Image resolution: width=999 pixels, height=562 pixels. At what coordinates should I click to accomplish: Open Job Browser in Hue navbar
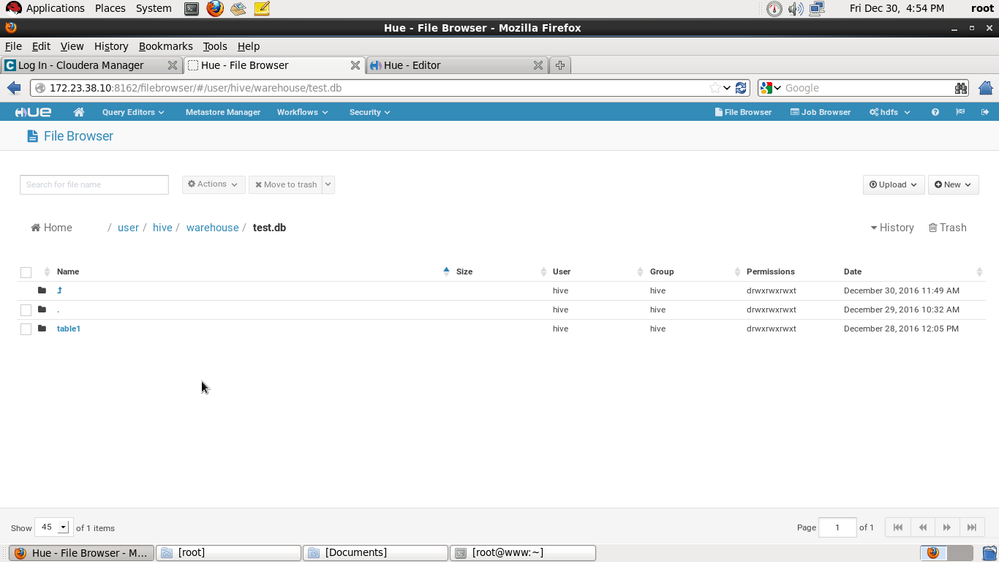(820, 112)
